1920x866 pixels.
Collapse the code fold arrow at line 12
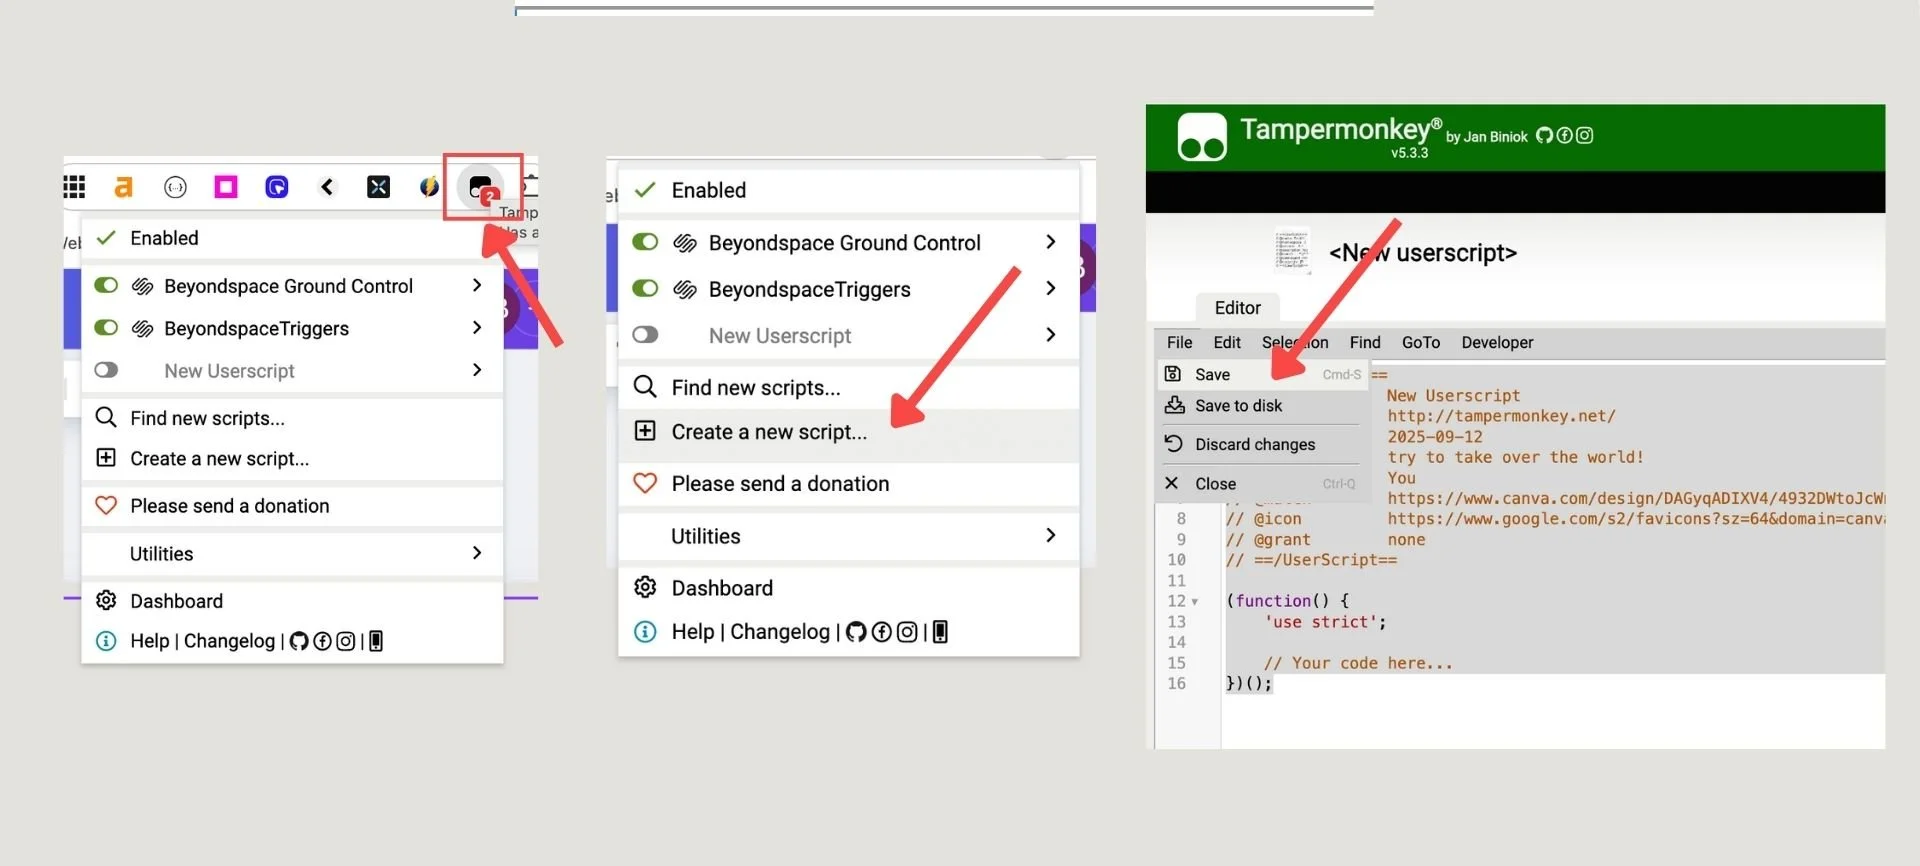tap(1194, 602)
